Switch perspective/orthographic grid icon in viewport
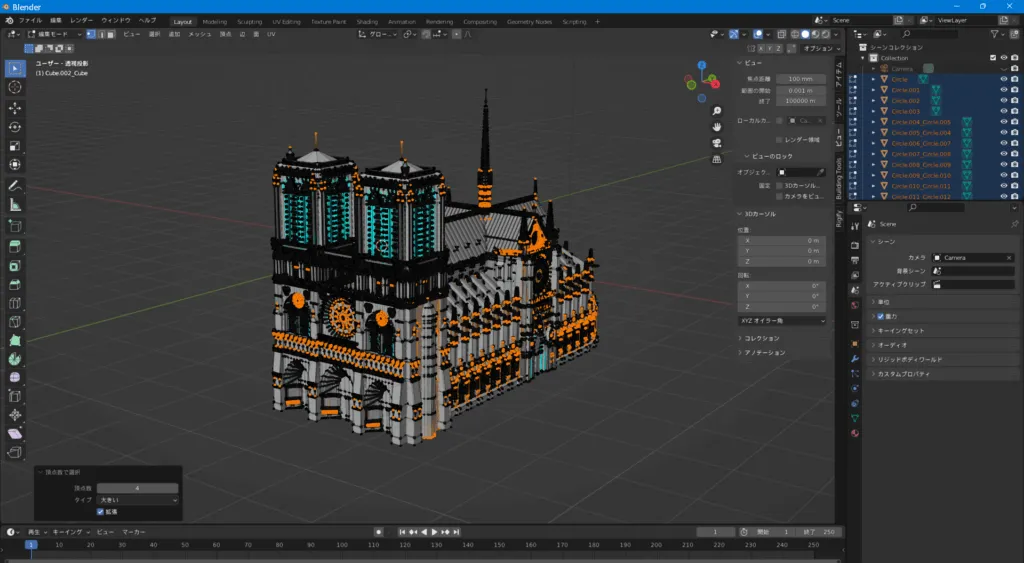 [716, 159]
